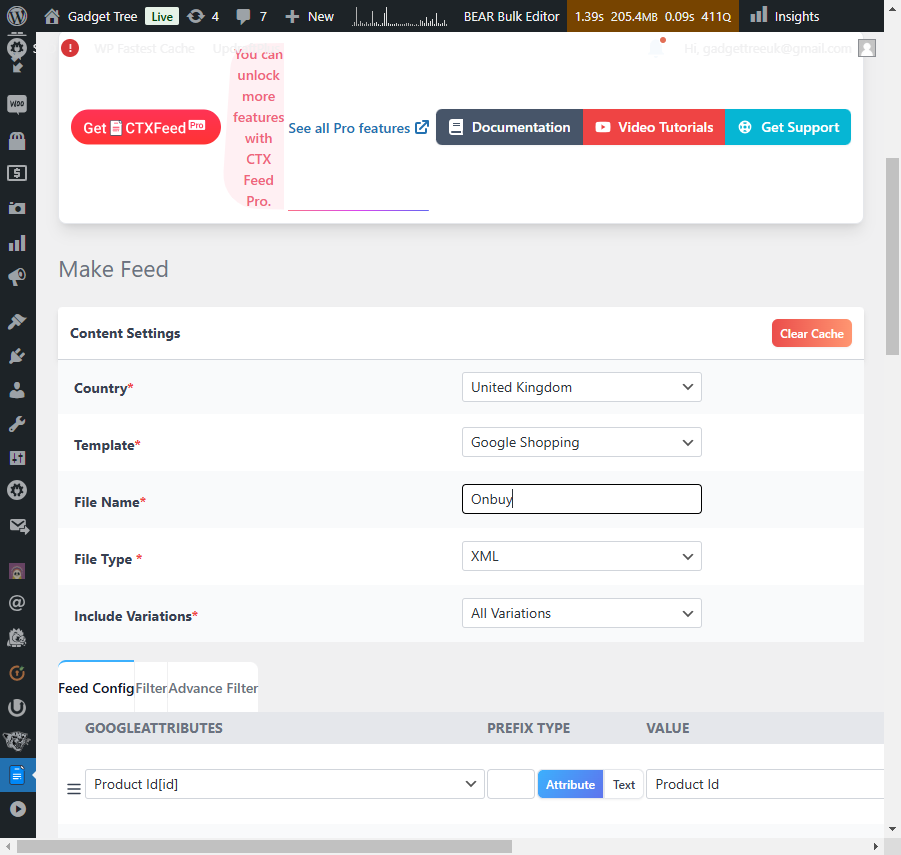Screen dimensions: 901x855
Task: Open Payments dollar sidebar icon
Action: pyautogui.click(x=17, y=173)
